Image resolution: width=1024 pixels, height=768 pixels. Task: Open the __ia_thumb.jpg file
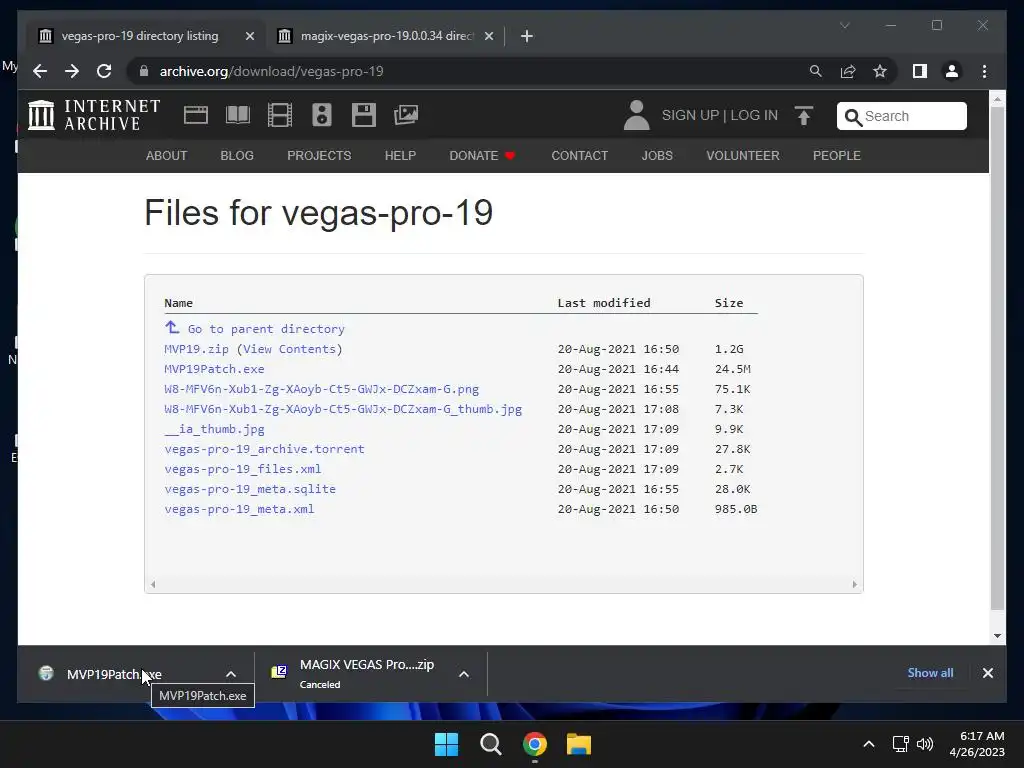pos(214,429)
